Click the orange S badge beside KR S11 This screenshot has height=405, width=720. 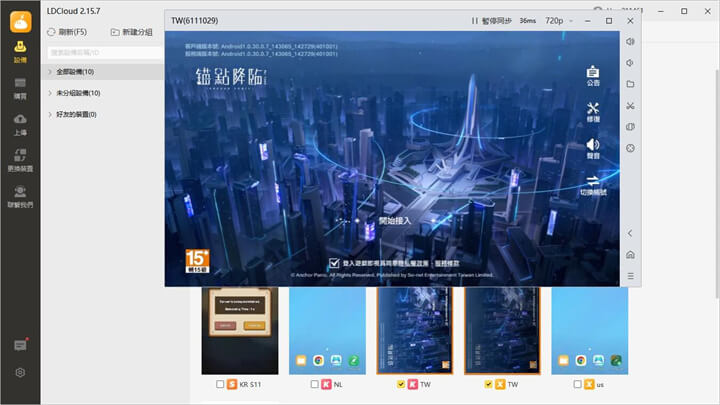[x=232, y=384]
